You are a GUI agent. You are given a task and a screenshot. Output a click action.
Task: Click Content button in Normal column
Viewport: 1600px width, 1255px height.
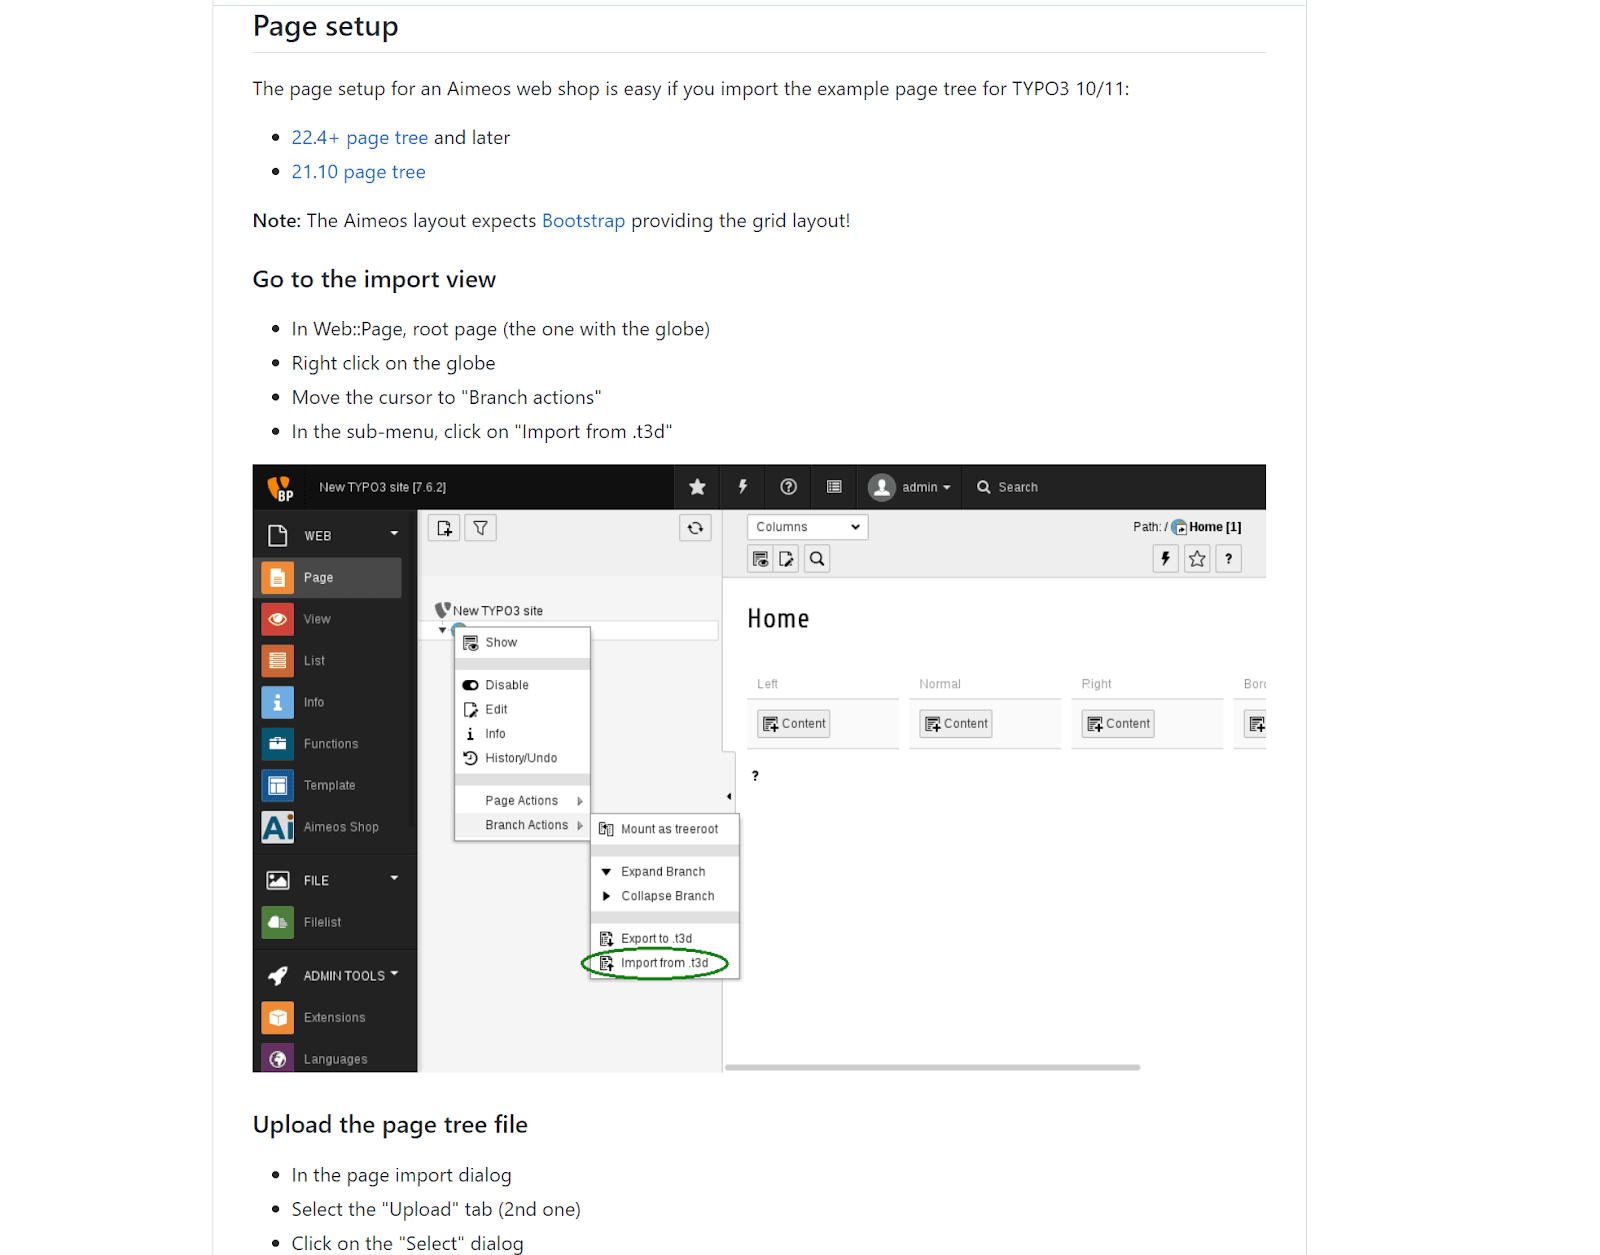coord(956,724)
